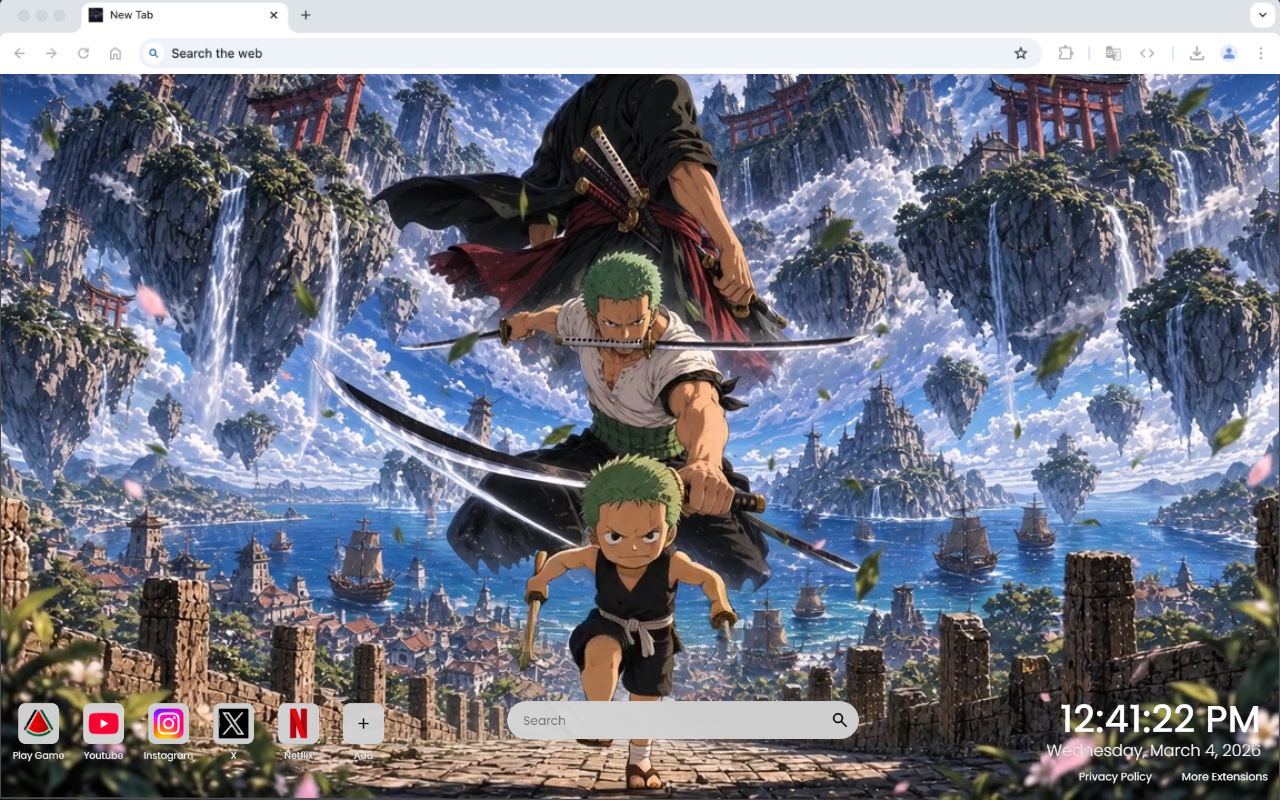Screen dimensions: 1280x800
Task: Click the translate extension icon
Action: (1113, 53)
